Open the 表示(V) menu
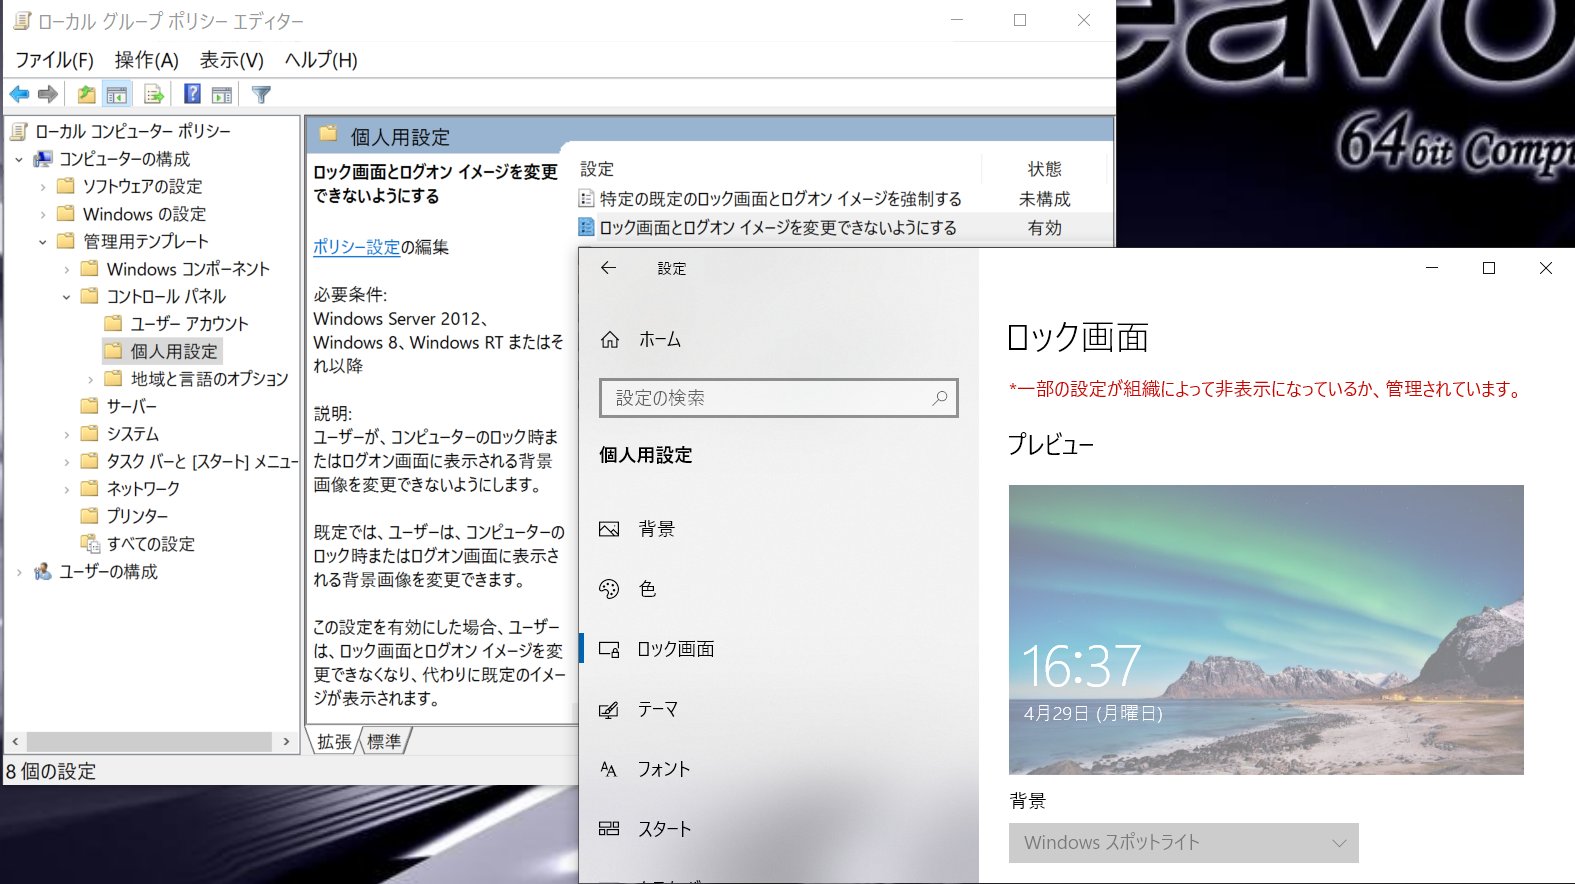 tap(231, 60)
